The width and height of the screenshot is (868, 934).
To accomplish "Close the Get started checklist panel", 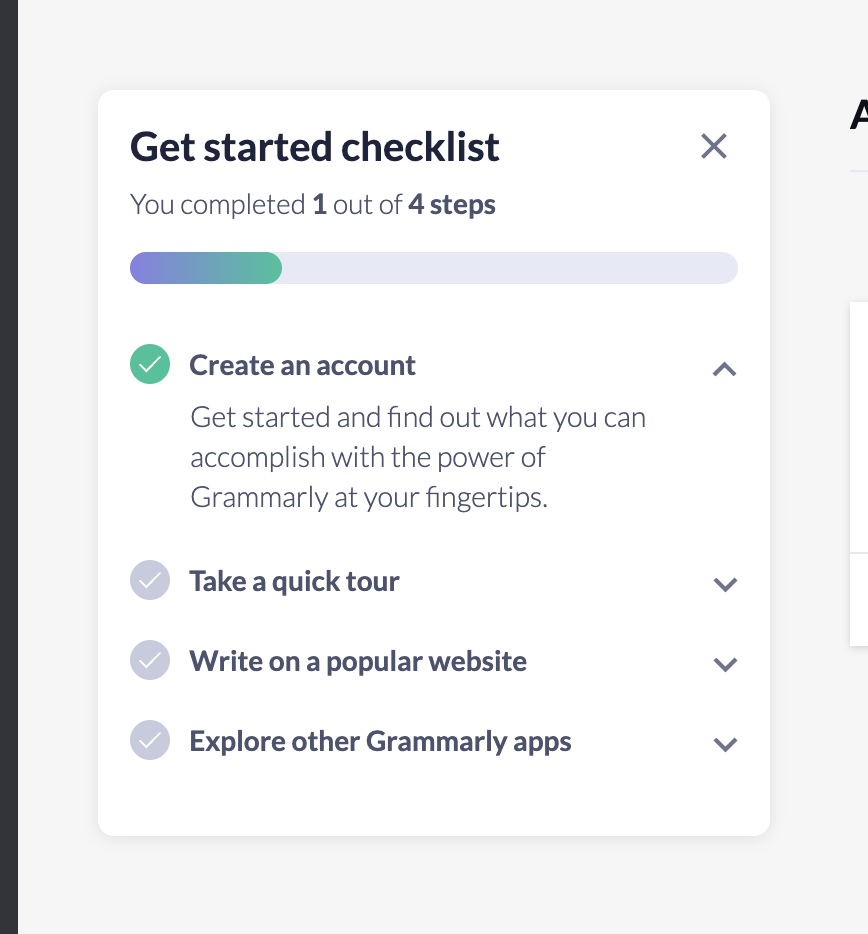I will [713, 147].
